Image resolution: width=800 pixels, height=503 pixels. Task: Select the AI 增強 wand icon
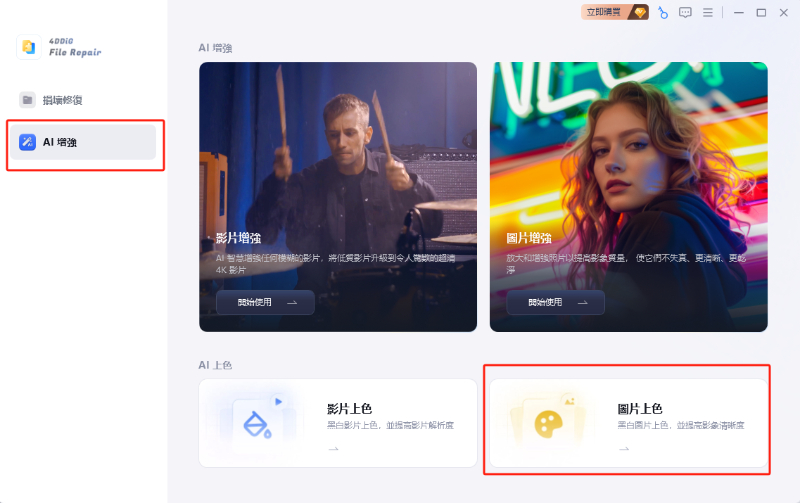27,142
